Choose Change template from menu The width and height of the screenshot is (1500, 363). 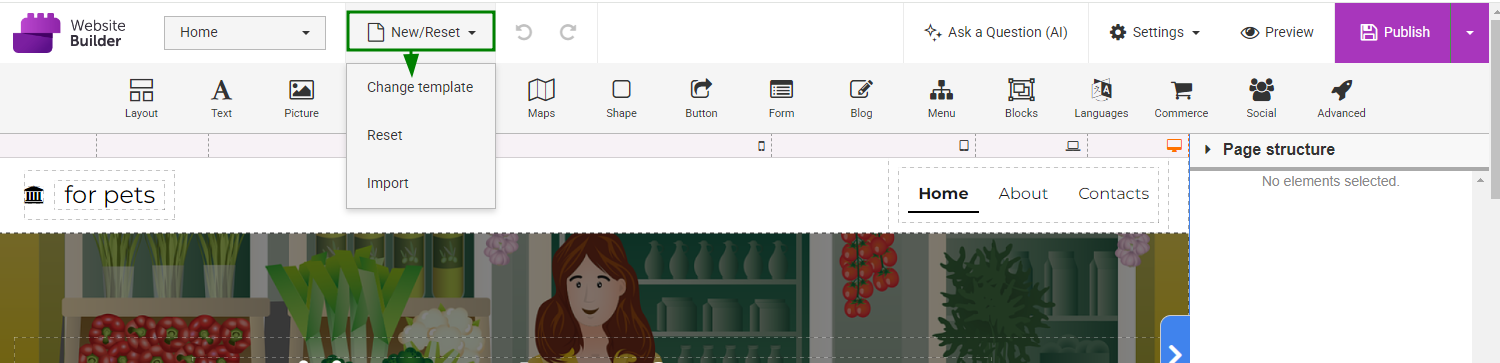click(x=420, y=87)
